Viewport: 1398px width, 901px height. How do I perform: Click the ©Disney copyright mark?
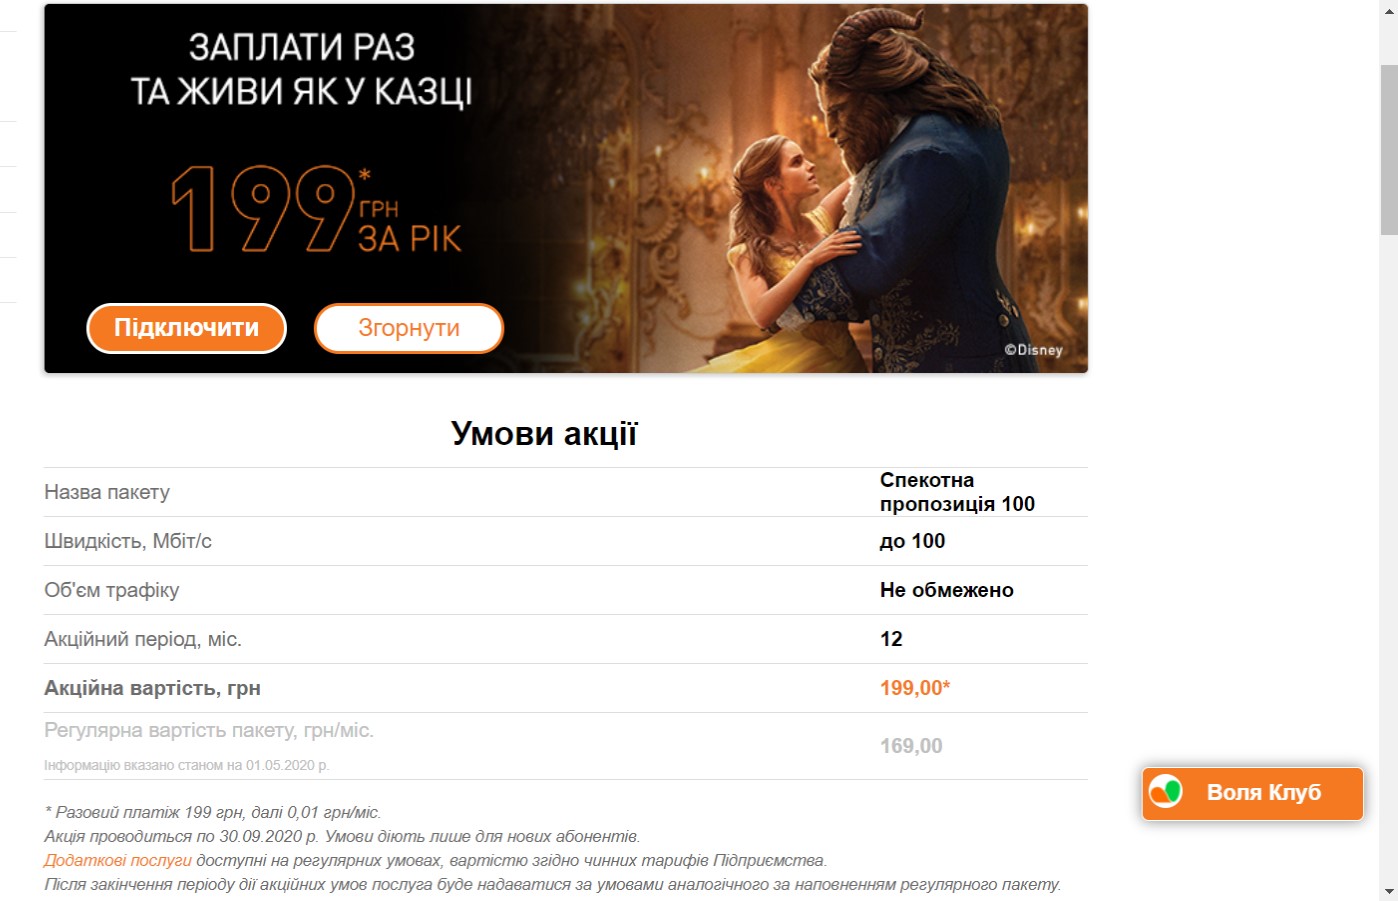tap(1033, 350)
